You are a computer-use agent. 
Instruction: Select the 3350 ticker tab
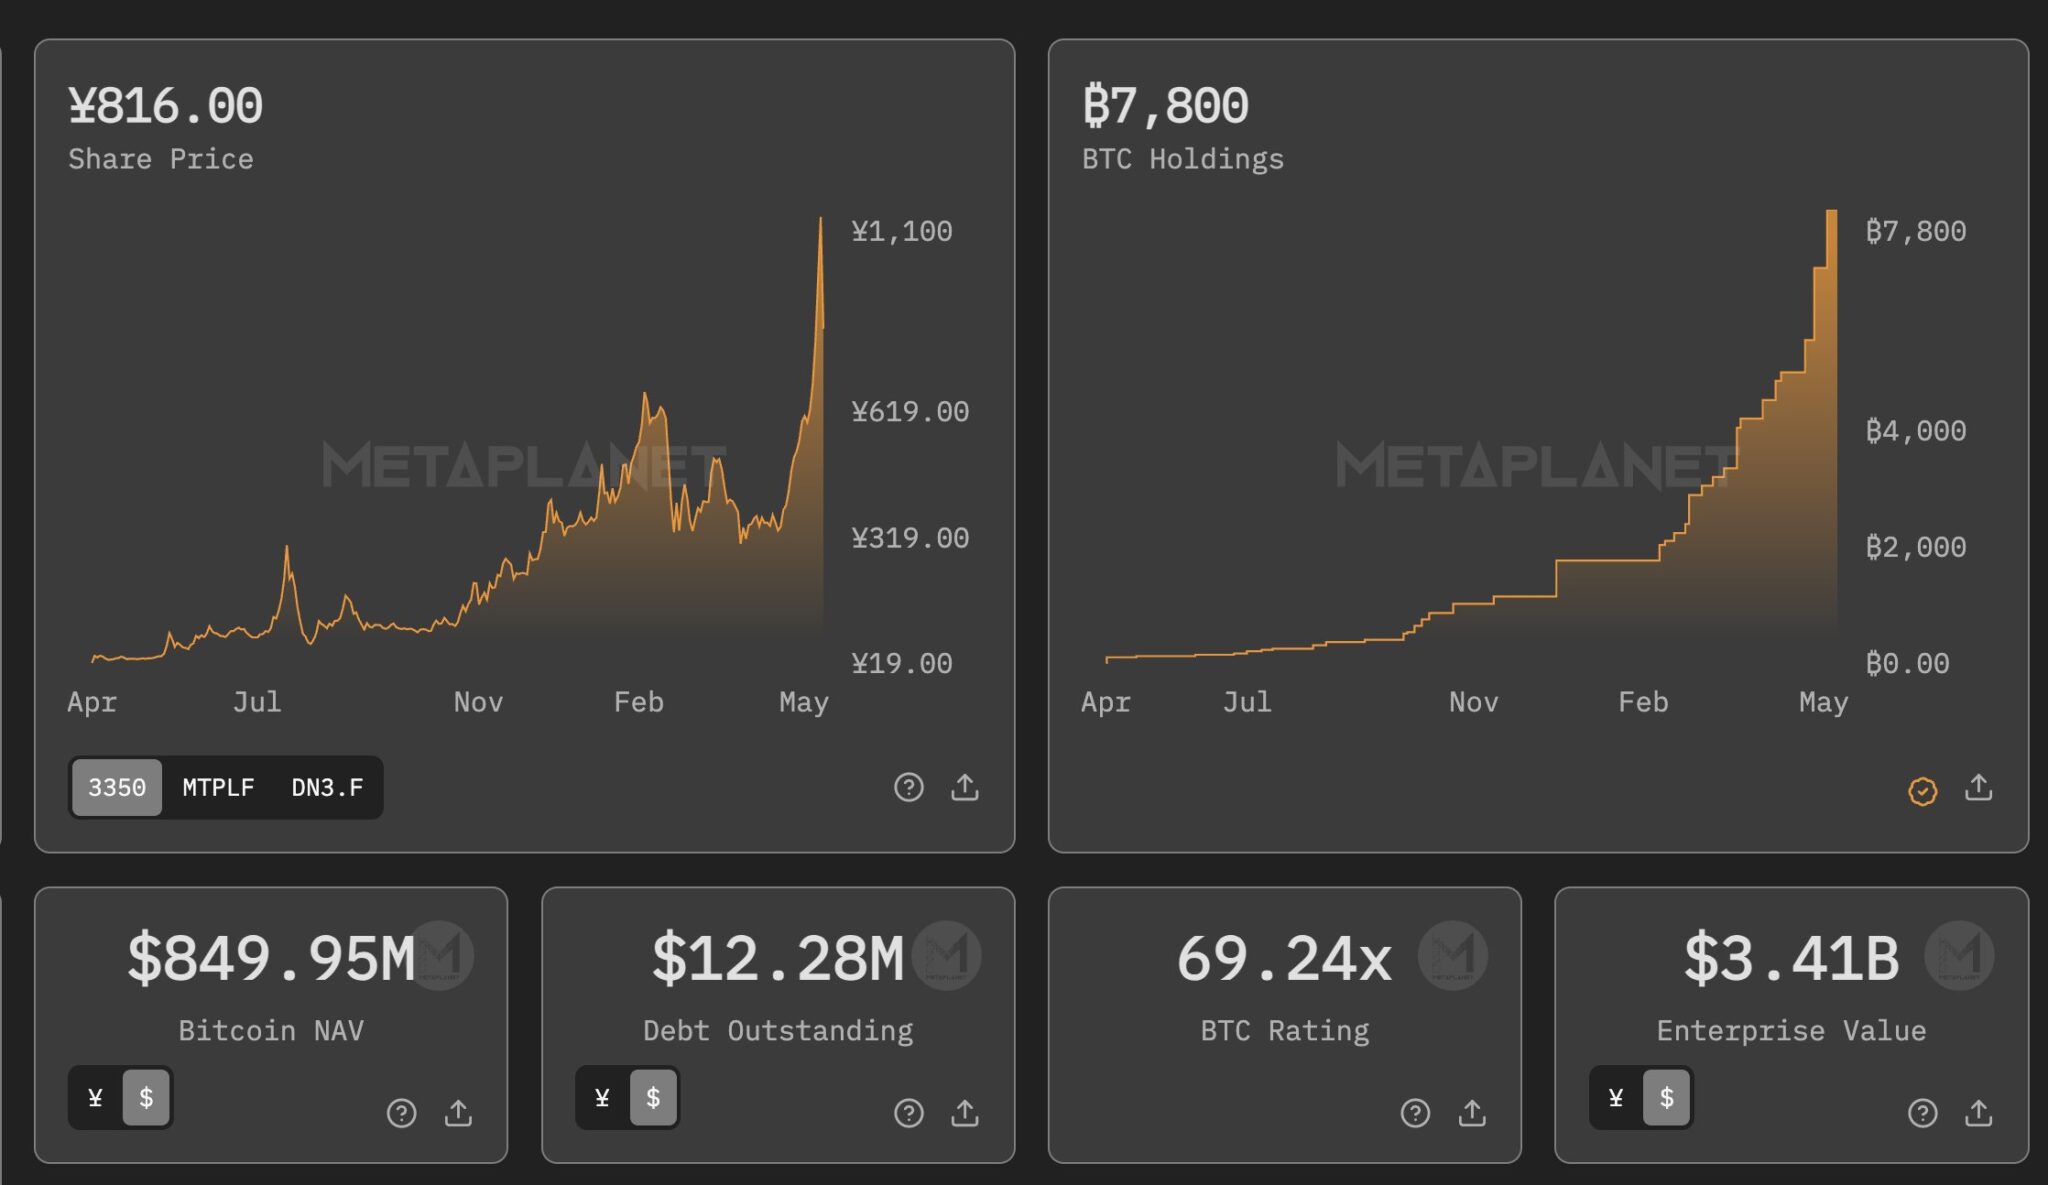116,788
